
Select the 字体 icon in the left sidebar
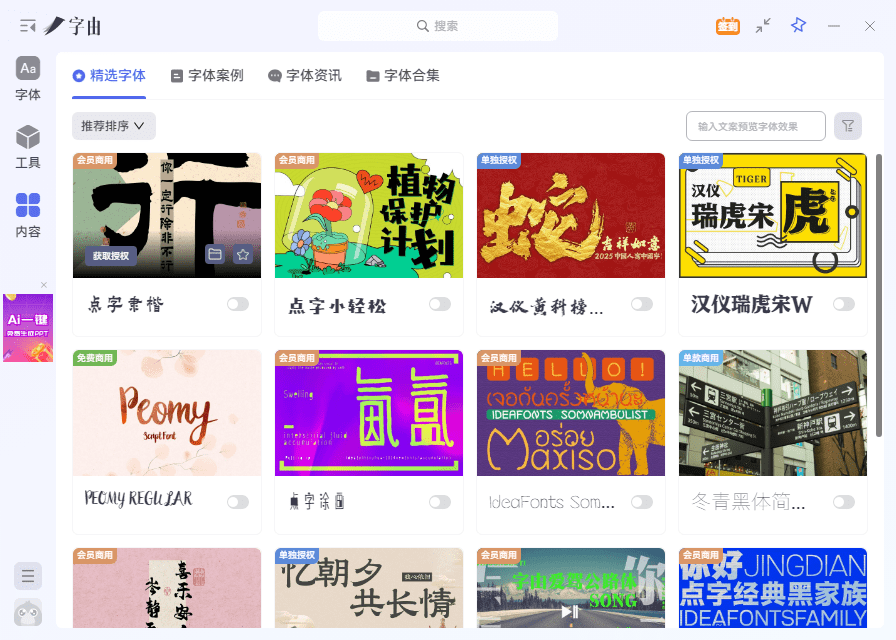[27, 79]
